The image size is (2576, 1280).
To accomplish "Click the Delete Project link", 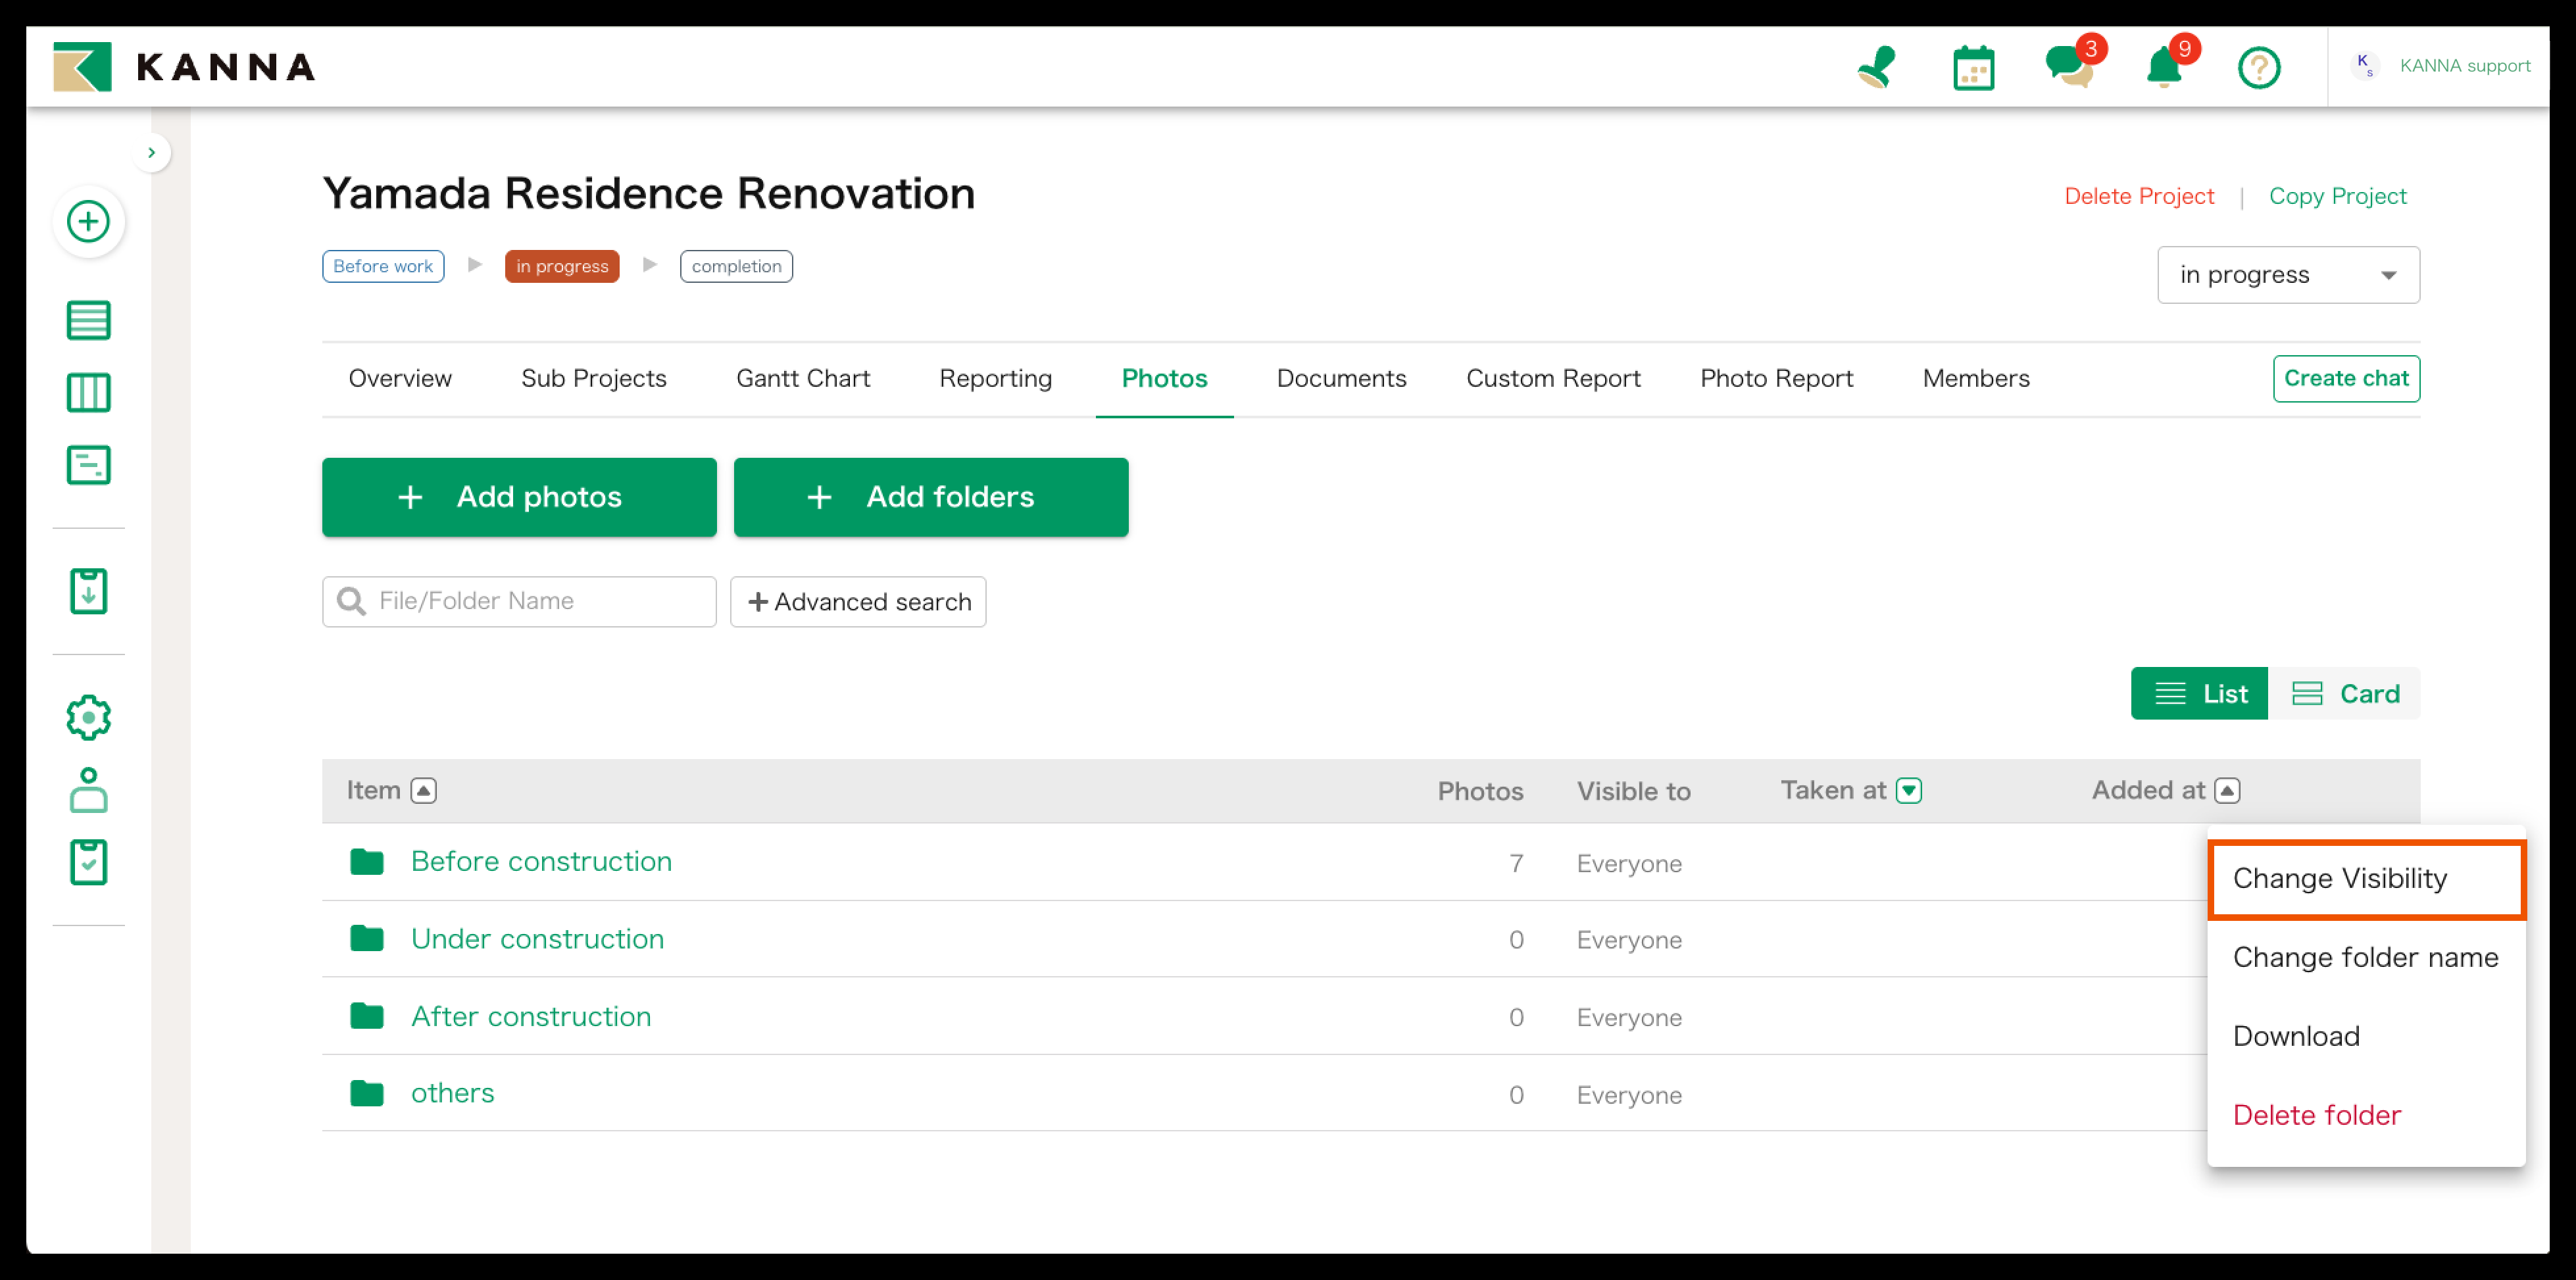I will (2138, 196).
